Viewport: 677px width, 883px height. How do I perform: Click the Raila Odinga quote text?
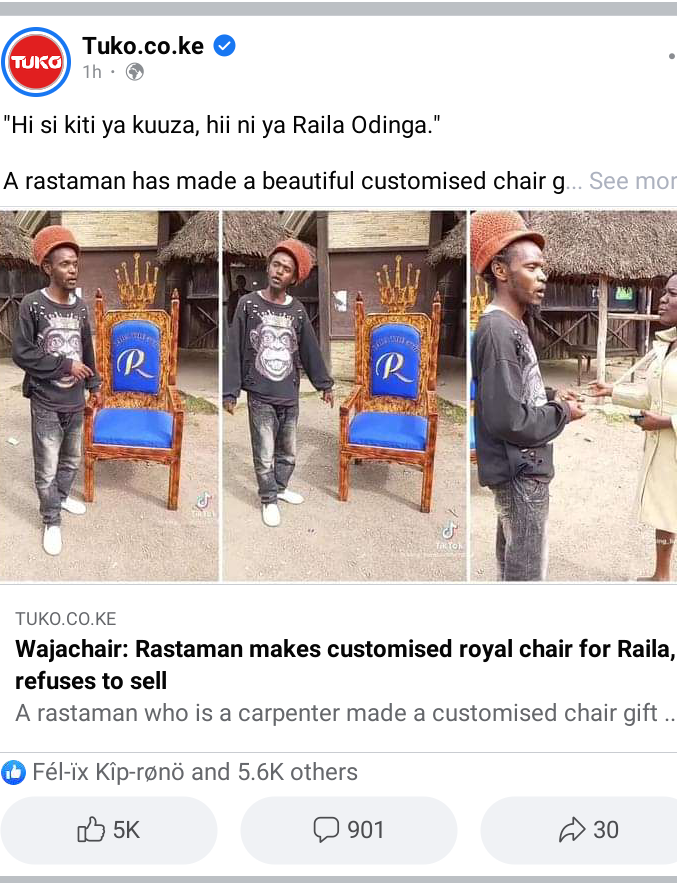click(222, 125)
